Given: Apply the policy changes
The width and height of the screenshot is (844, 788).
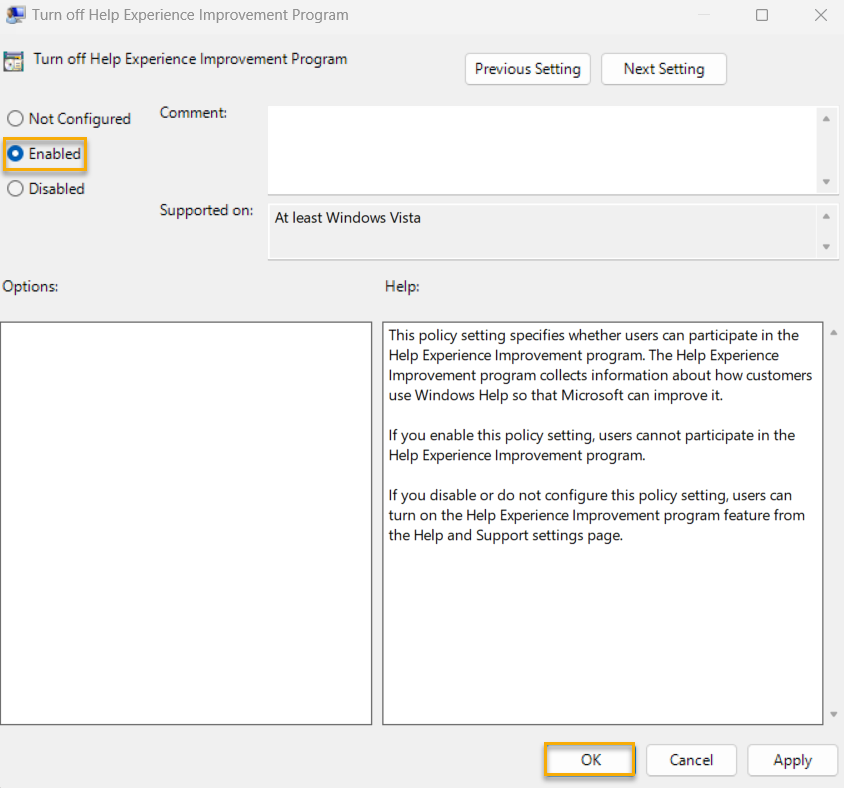Looking at the screenshot, I should (792, 760).
